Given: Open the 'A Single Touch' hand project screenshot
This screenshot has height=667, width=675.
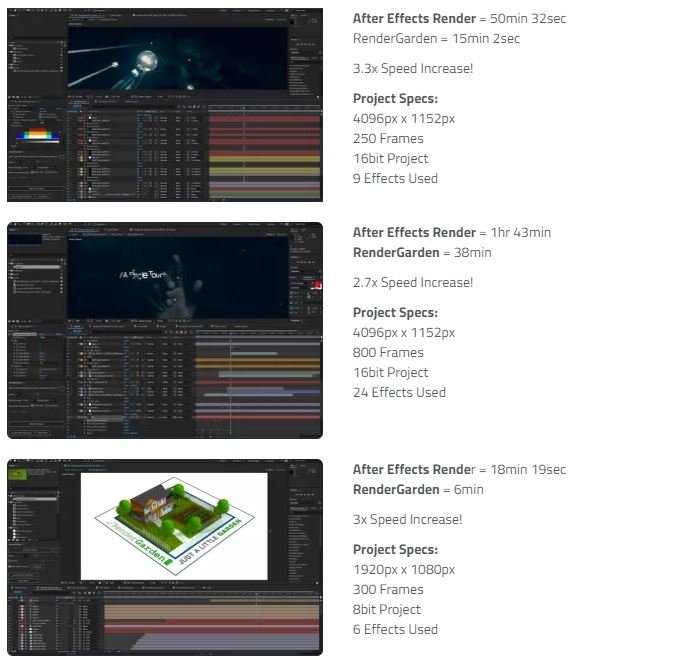Looking at the screenshot, I should pyautogui.click(x=165, y=330).
